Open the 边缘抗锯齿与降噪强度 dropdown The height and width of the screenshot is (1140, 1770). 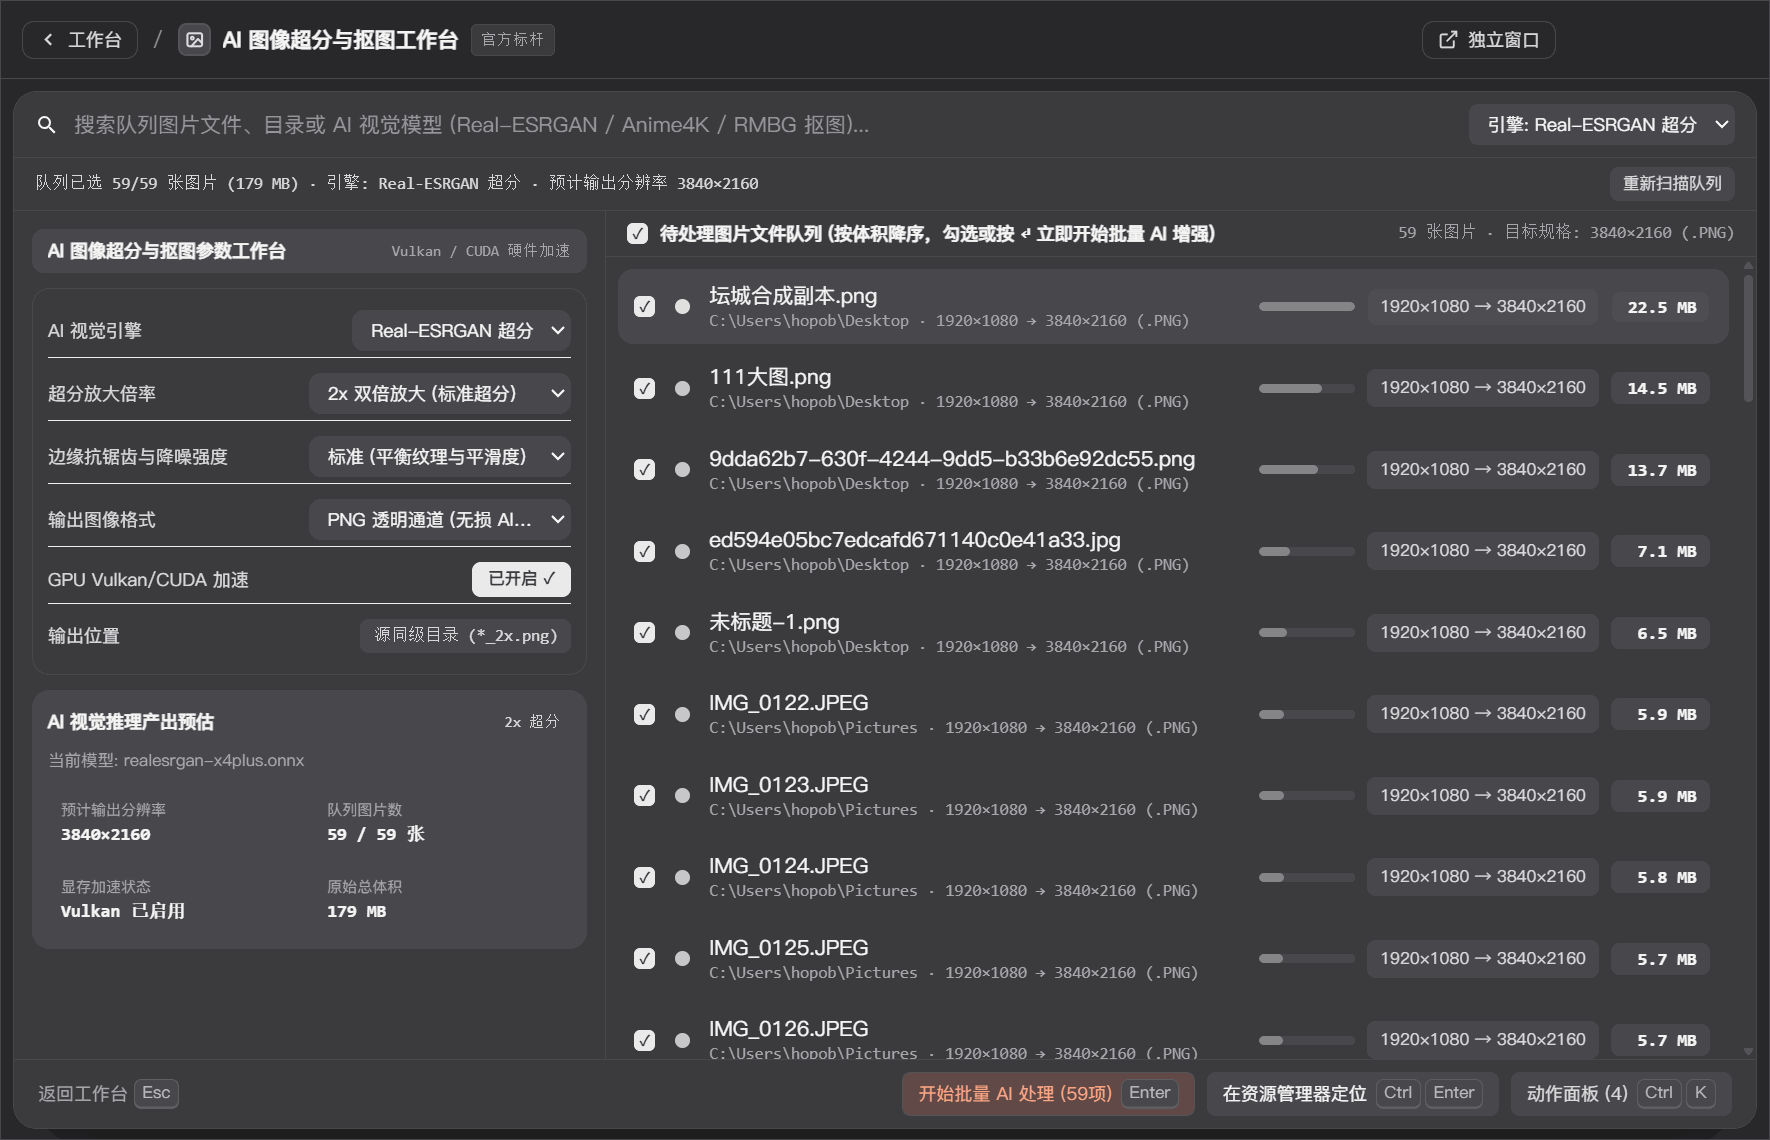[440, 457]
